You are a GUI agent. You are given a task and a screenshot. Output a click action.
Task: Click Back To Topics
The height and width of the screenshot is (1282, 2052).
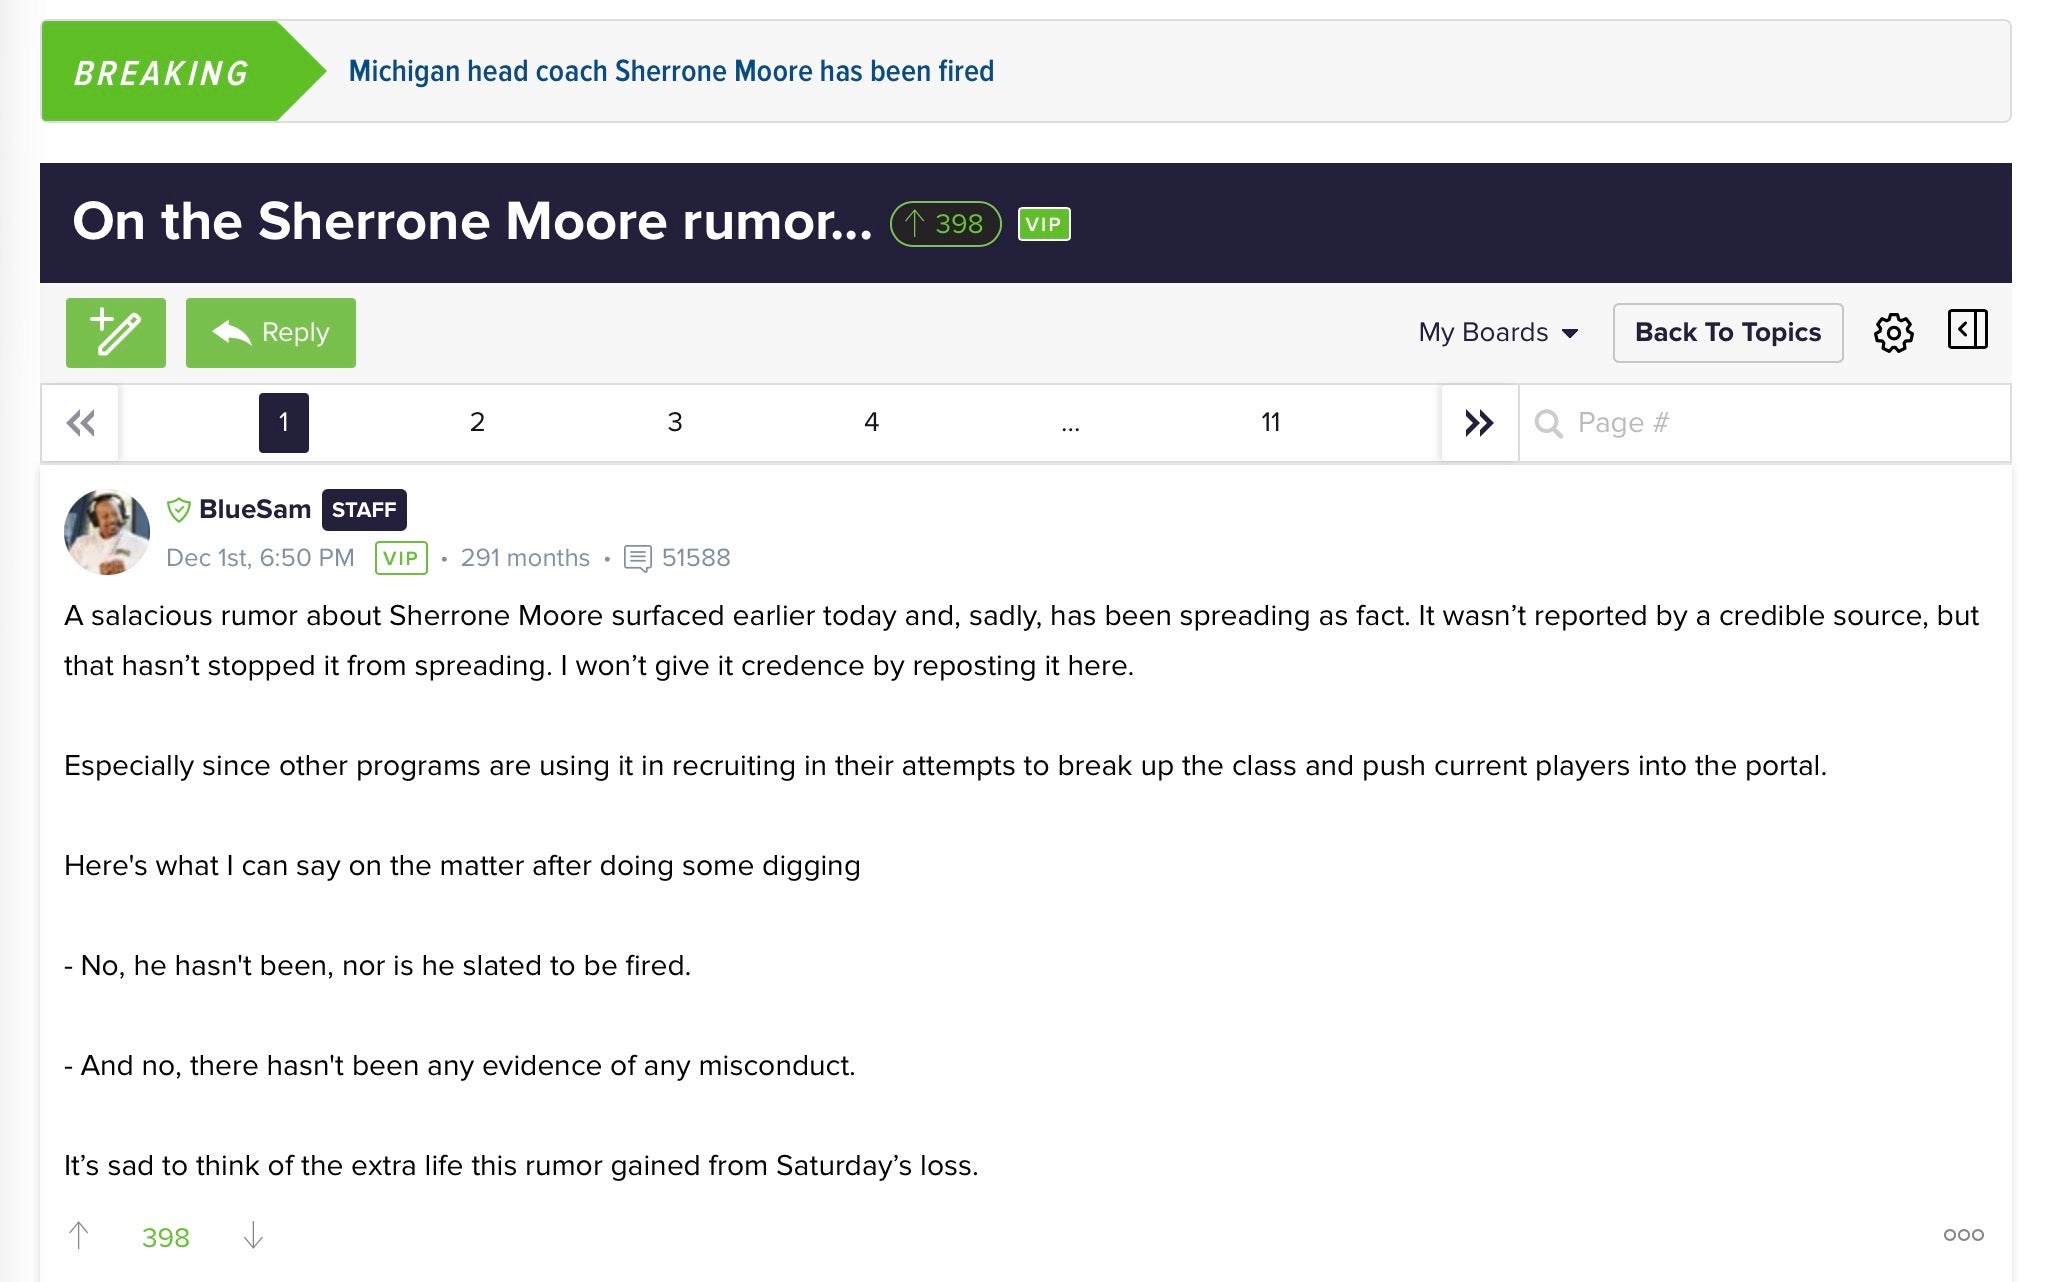point(1727,332)
